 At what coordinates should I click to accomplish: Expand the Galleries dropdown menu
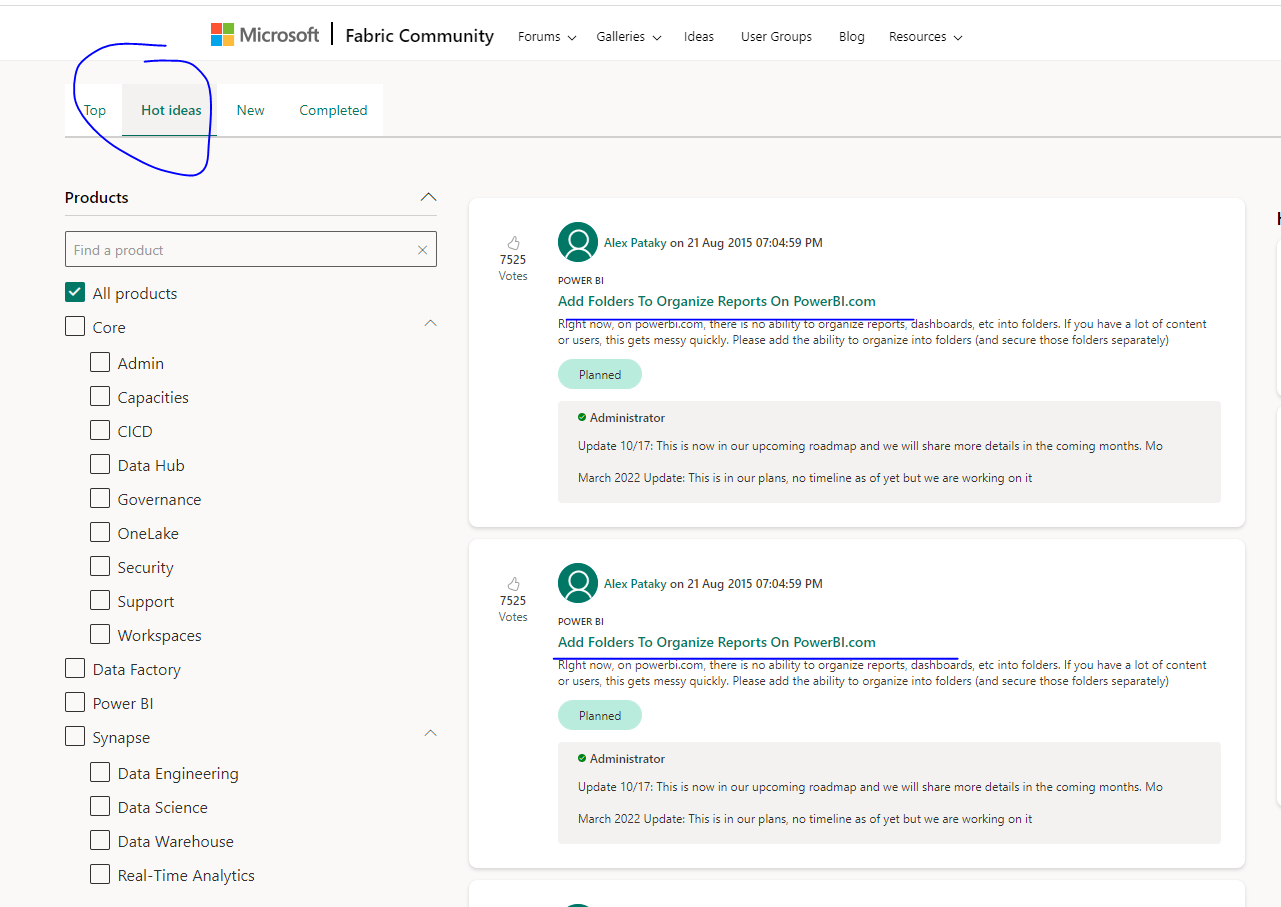pos(629,37)
